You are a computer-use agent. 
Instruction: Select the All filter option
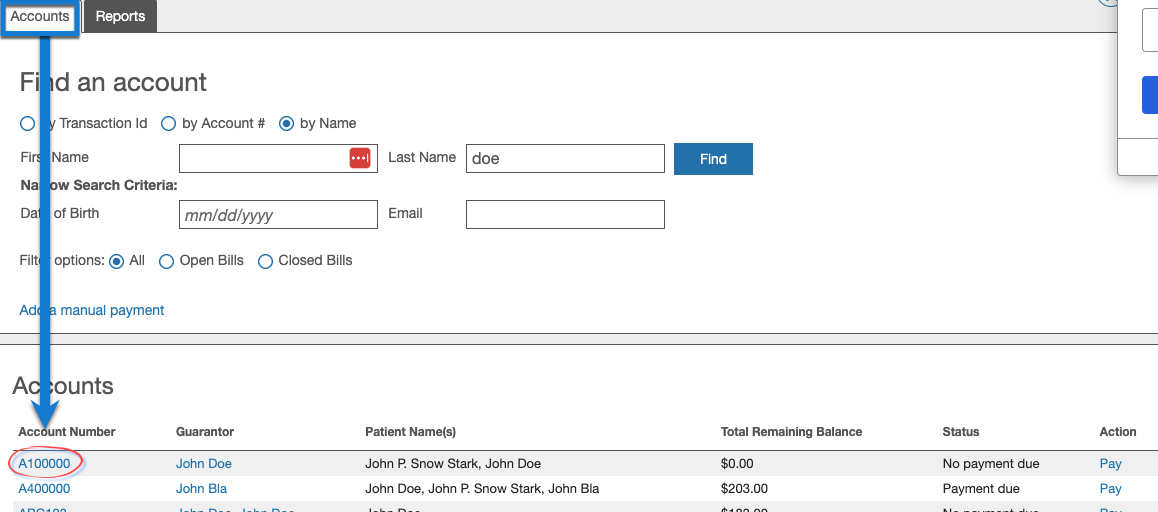tap(116, 261)
